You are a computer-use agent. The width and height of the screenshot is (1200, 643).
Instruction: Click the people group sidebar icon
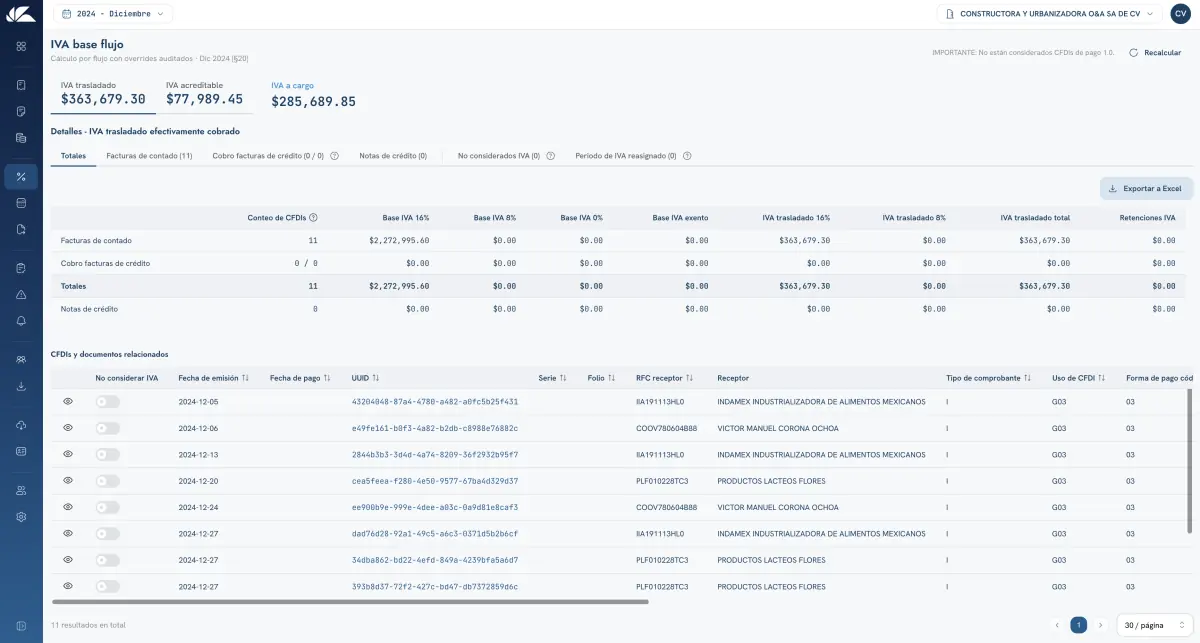(21, 360)
